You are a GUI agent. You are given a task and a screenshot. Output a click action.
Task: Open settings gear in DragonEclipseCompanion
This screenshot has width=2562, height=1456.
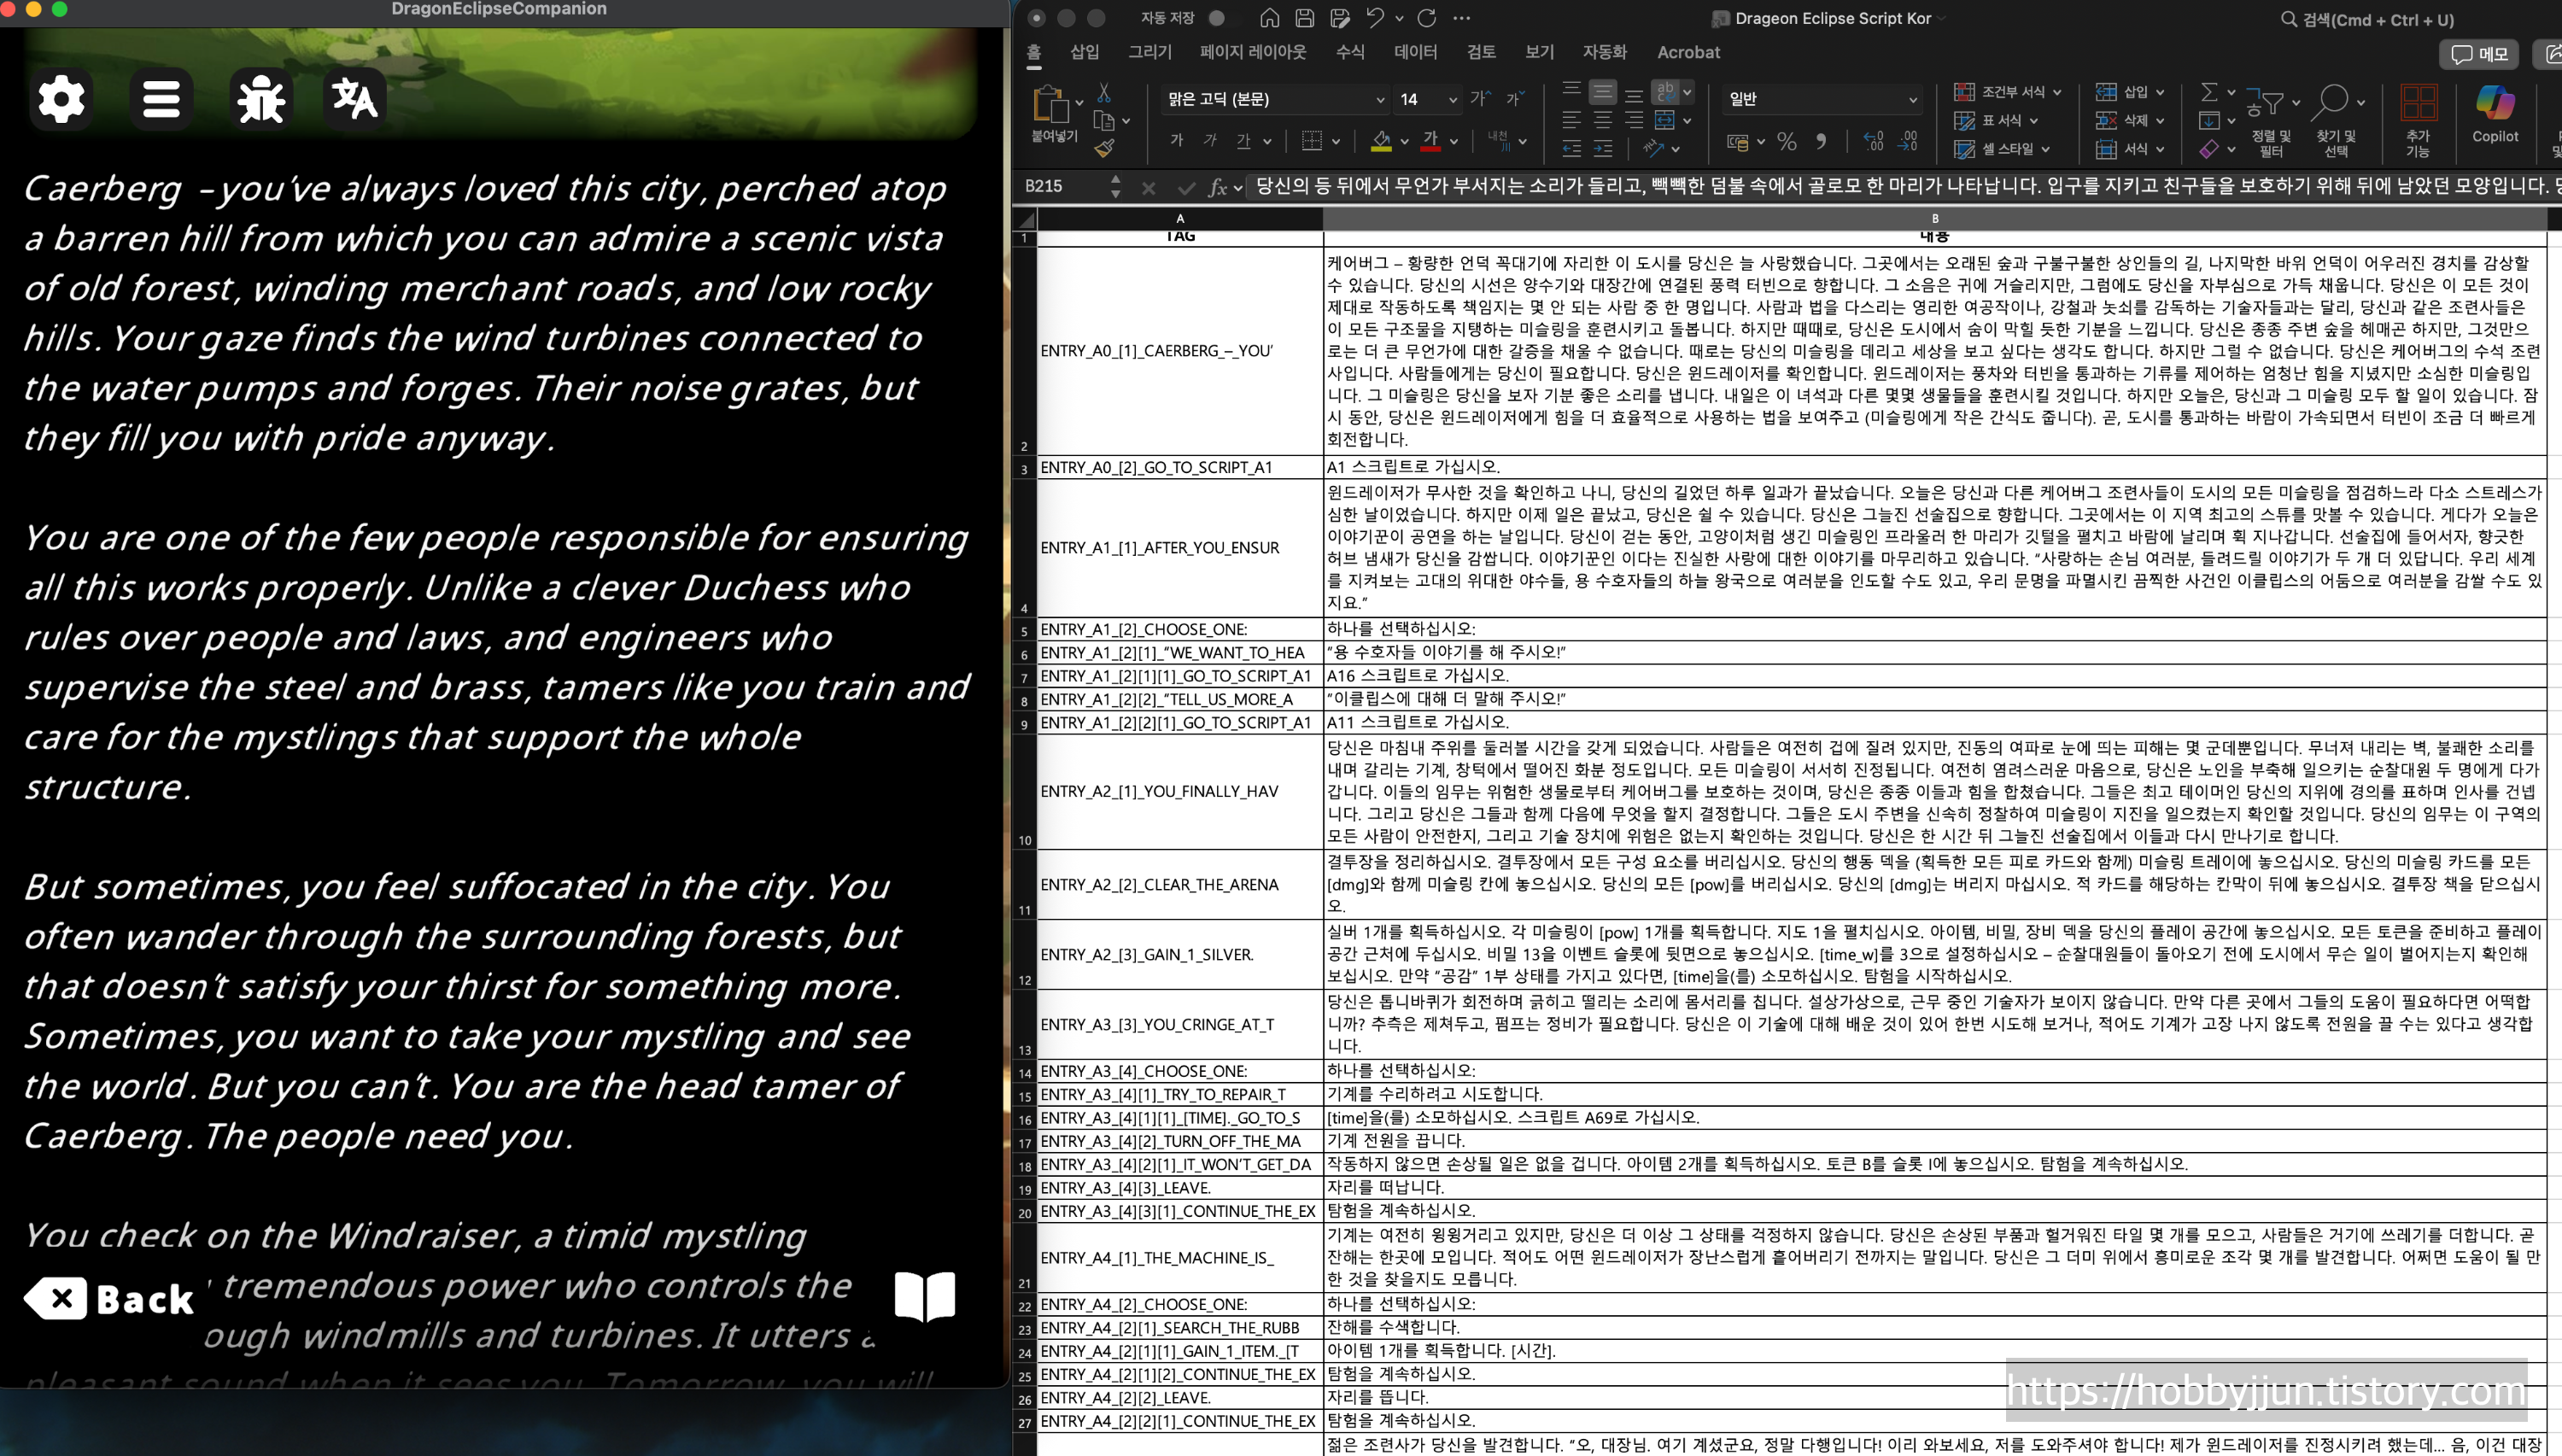[x=62, y=99]
